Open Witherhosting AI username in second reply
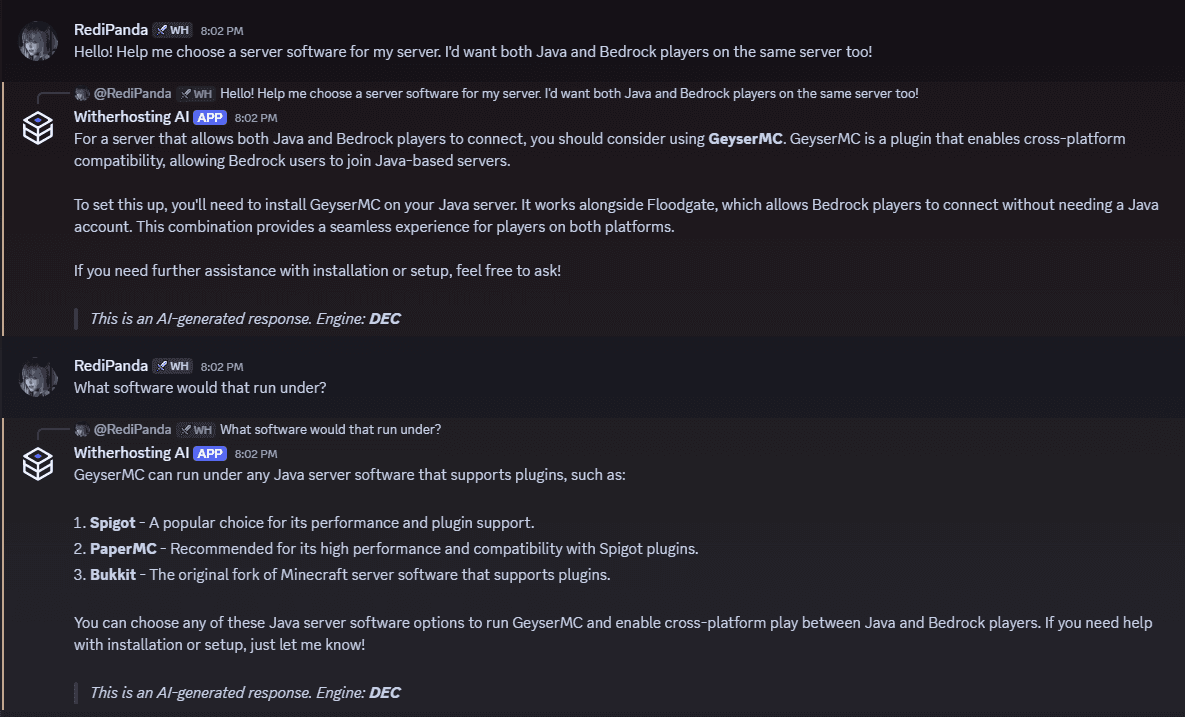 coord(131,453)
